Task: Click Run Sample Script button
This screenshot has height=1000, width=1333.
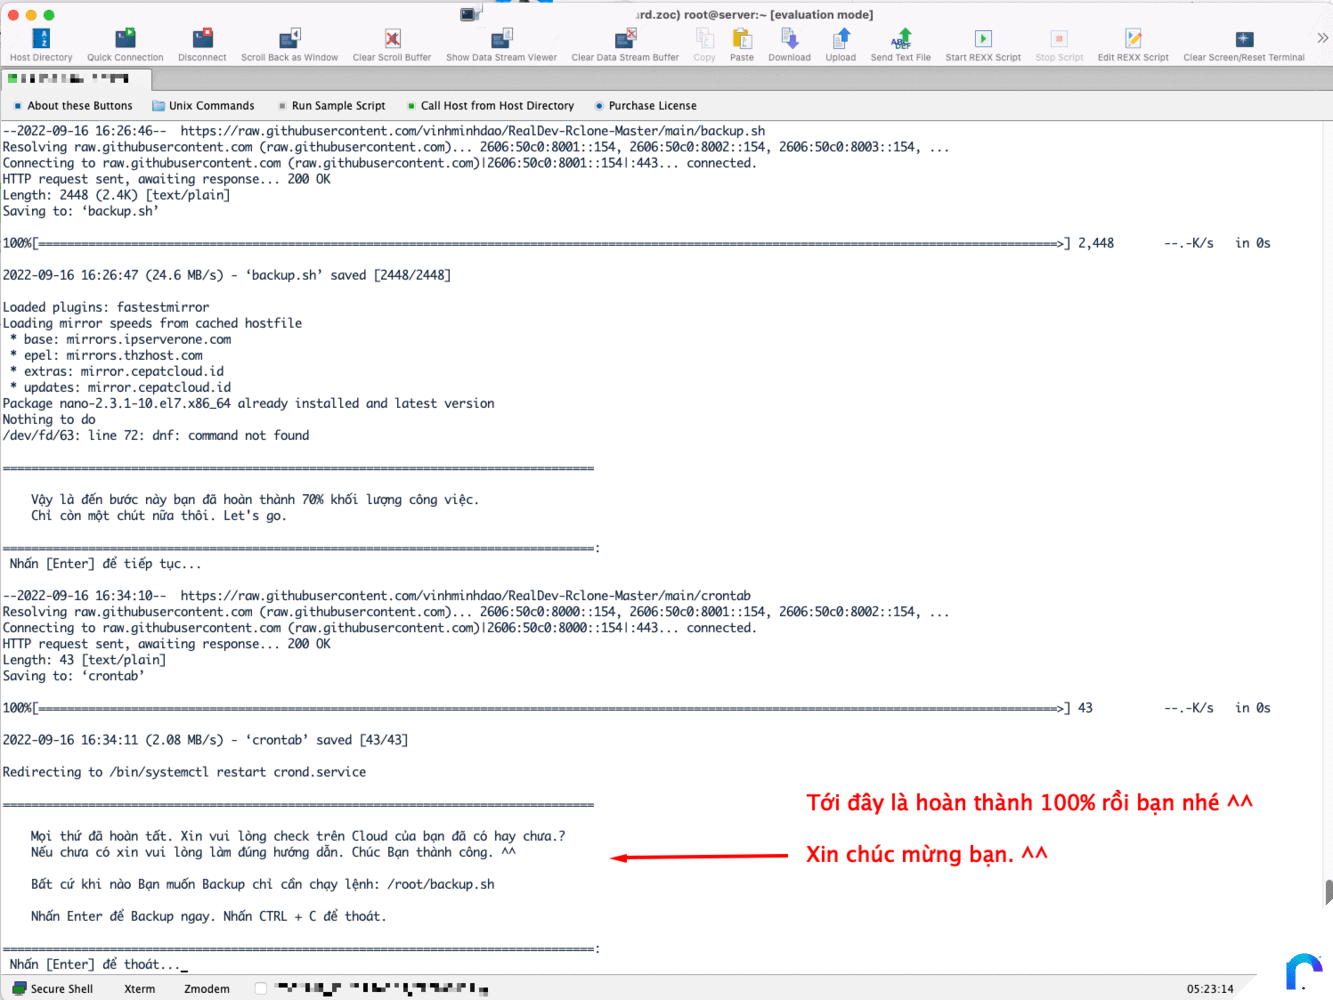Action: [331, 106]
